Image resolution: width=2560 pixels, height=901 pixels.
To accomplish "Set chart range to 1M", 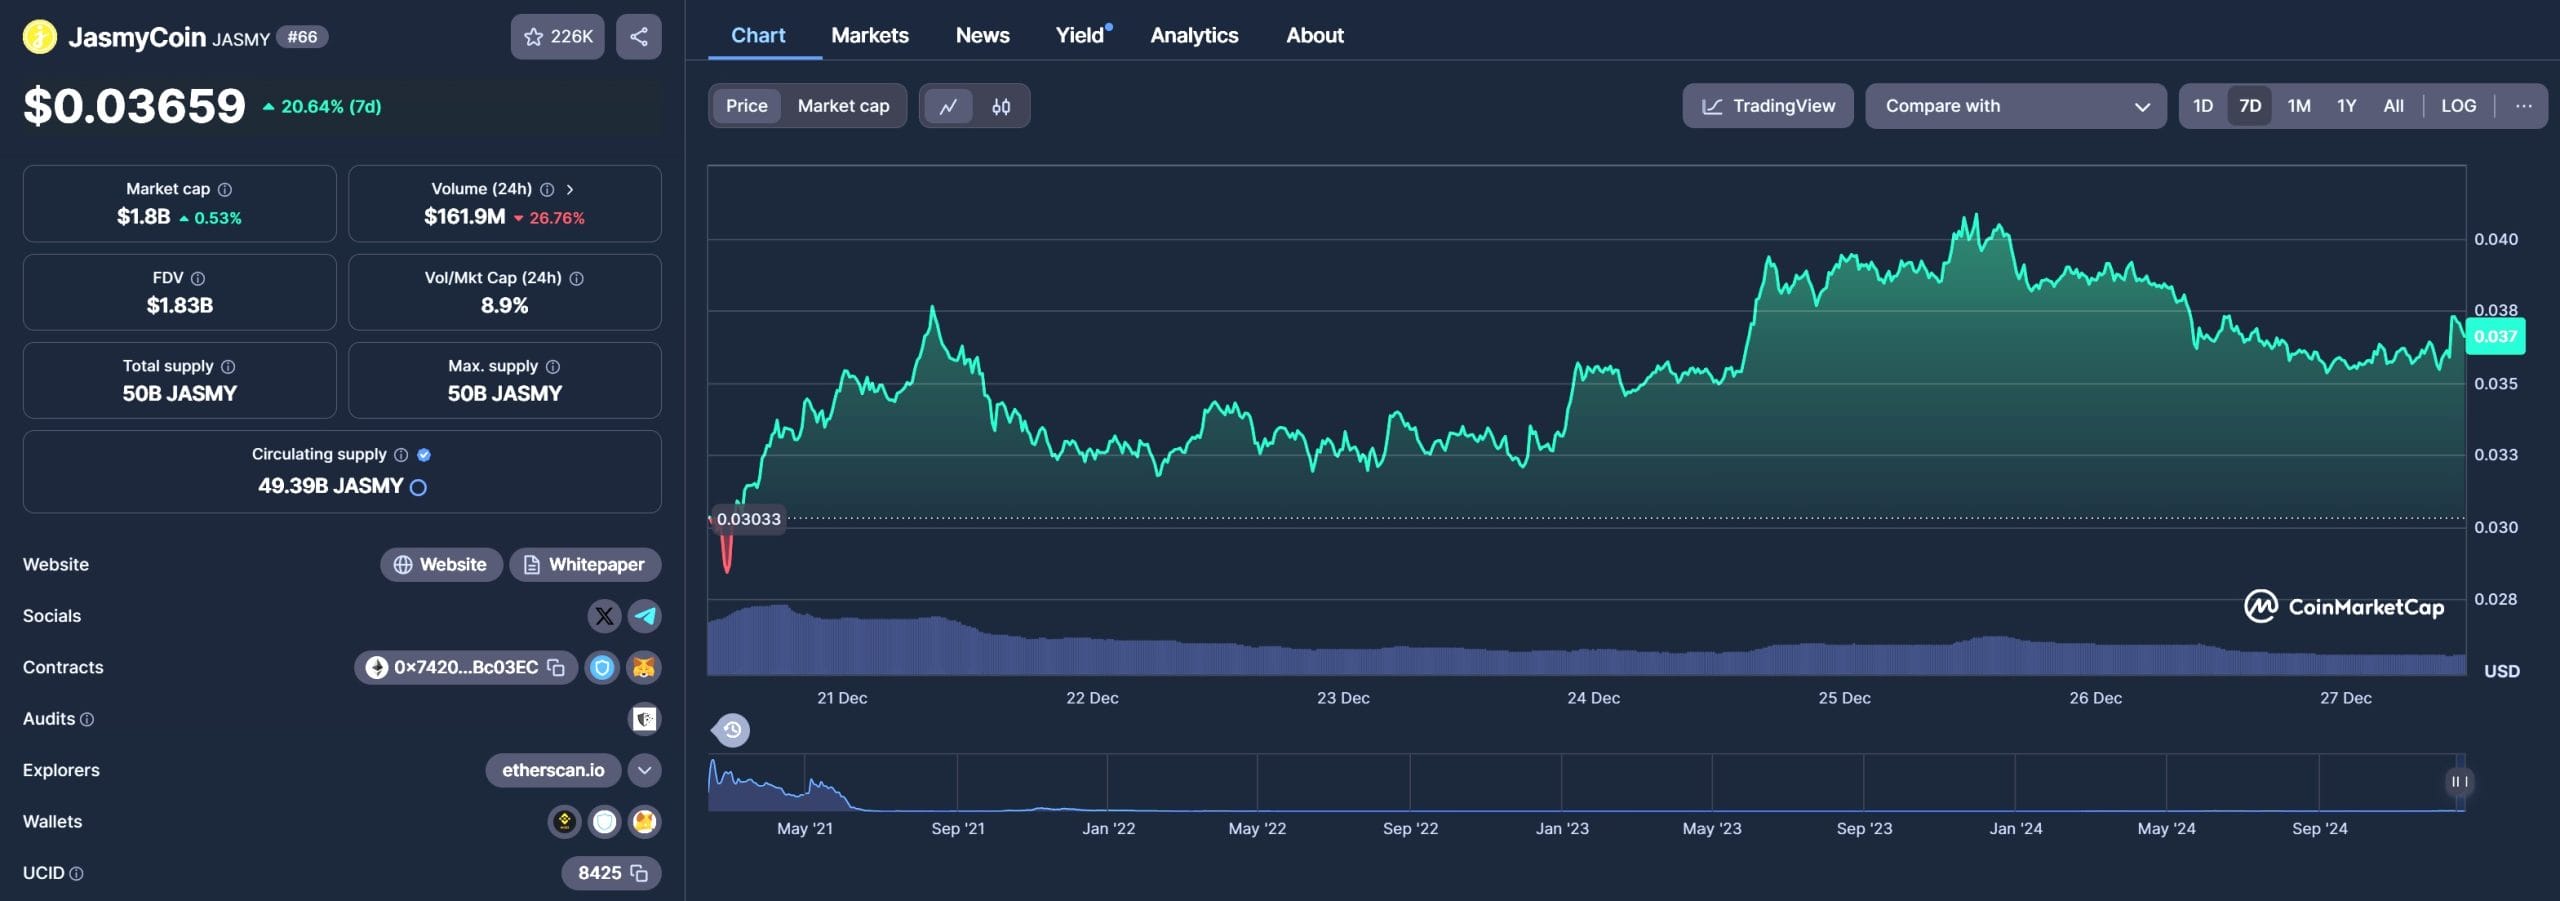I will 2299,106.
